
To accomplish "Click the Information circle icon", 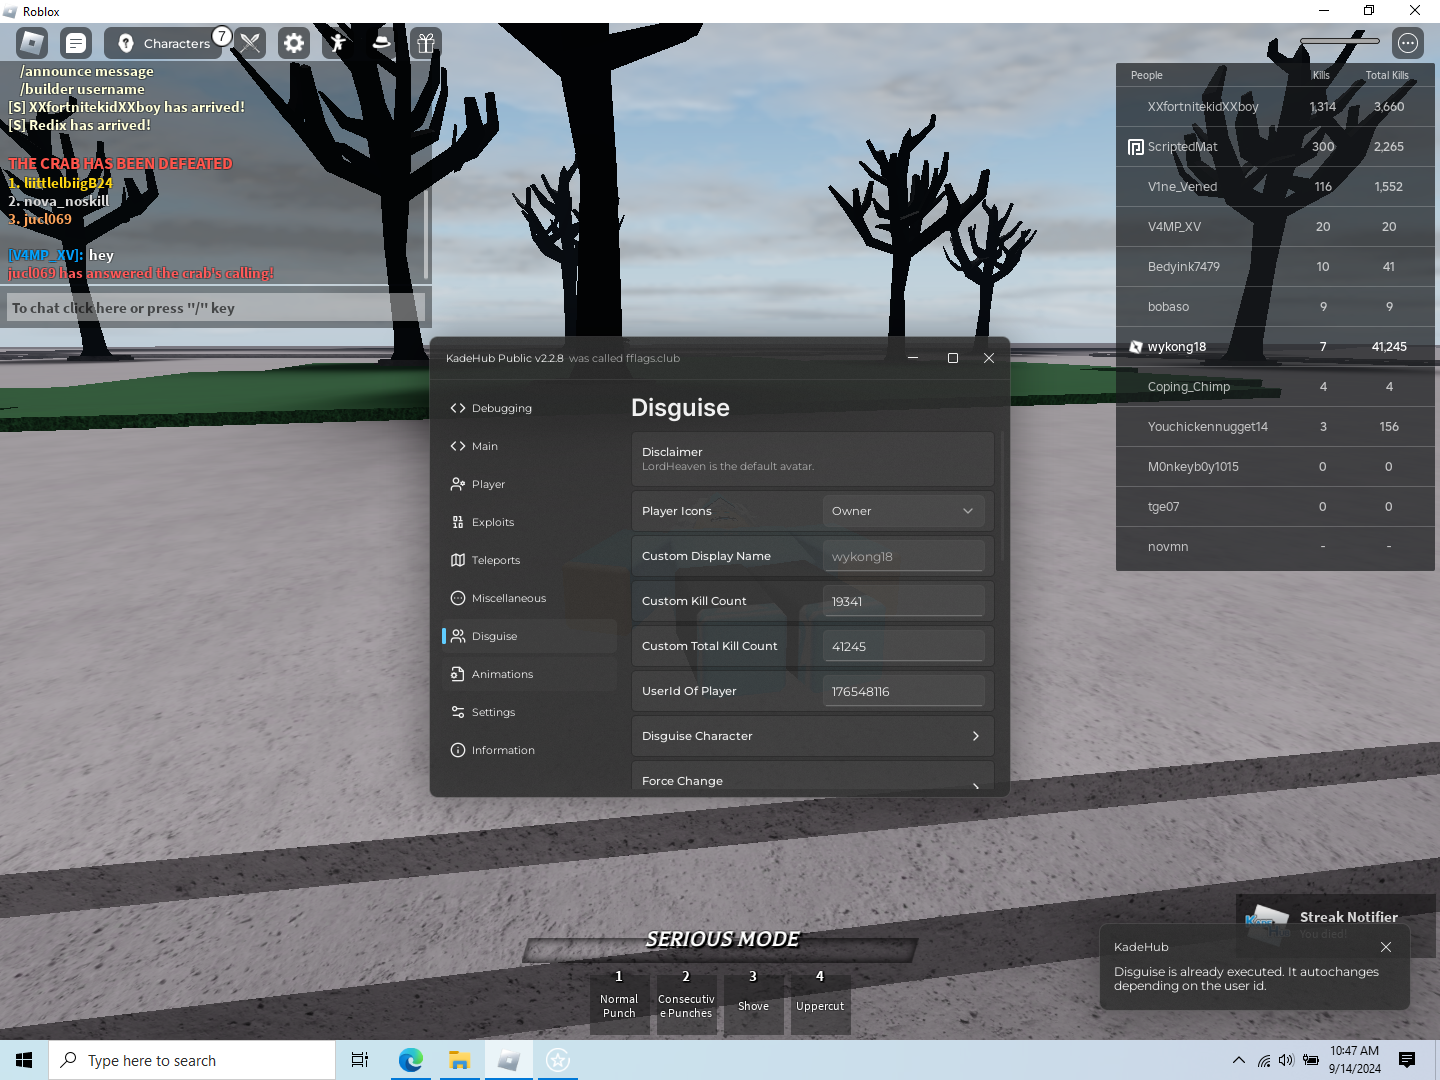I will [458, 750].
